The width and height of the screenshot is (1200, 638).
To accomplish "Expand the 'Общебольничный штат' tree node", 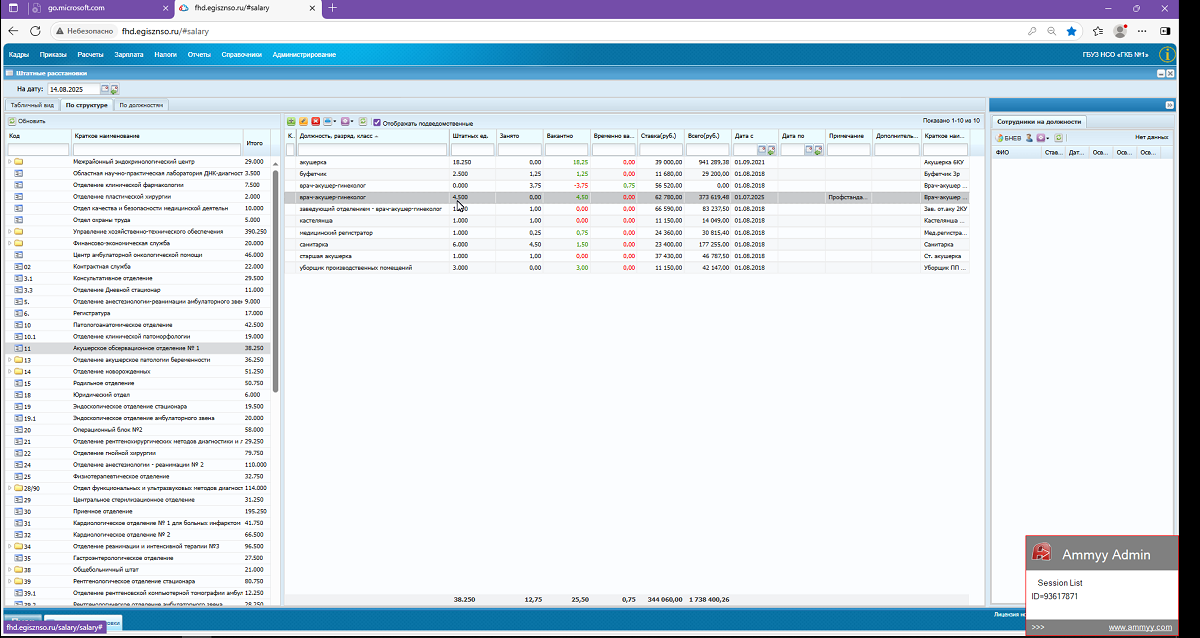I will (9, 569).
